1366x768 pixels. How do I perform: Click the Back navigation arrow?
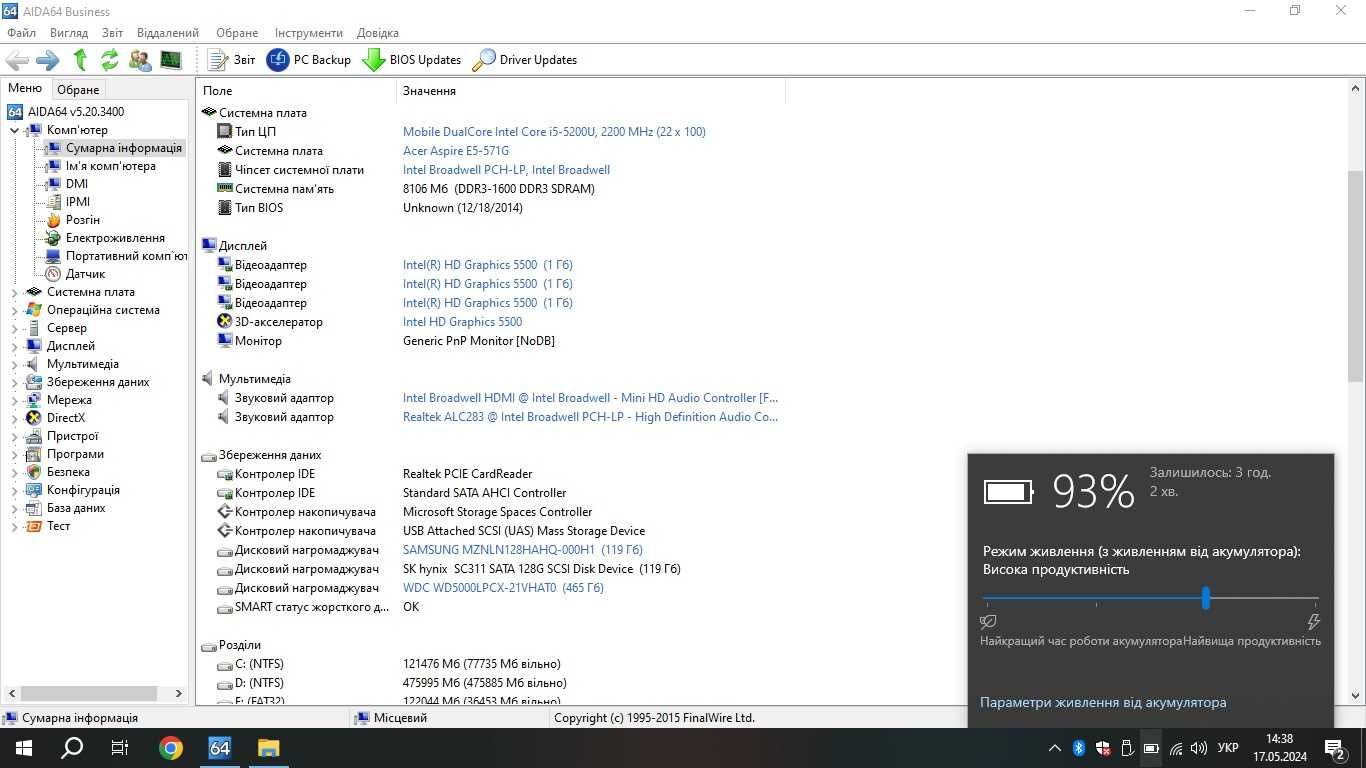coord(18,60)
